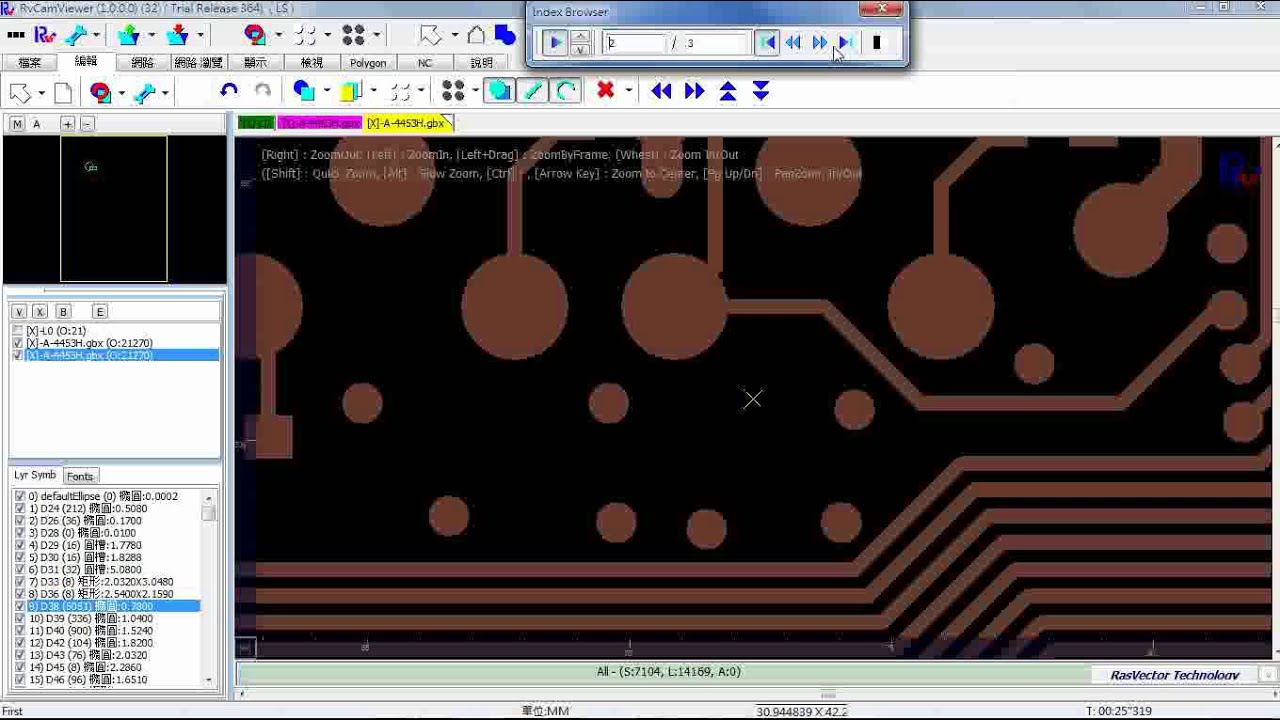This screenshot has height=720, width=1280.
Task: Click the Rv logo icon in top toolbar
Action: pos(44,35)
